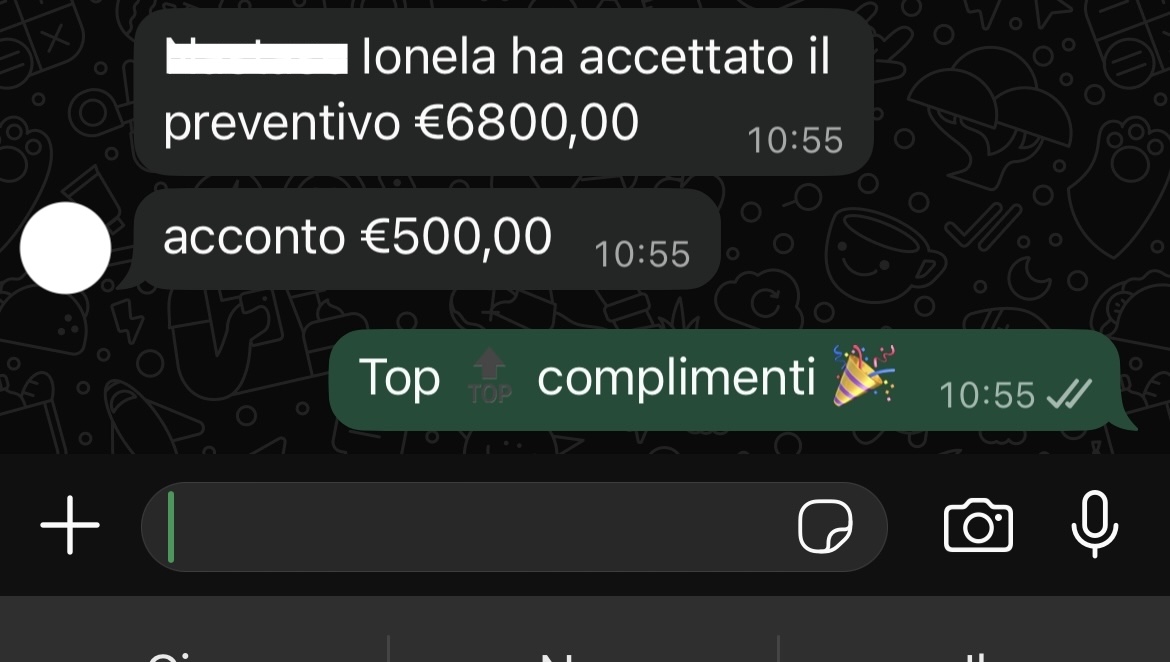
Task: Tap the plus attachment icon
Action: click(69, 525)
